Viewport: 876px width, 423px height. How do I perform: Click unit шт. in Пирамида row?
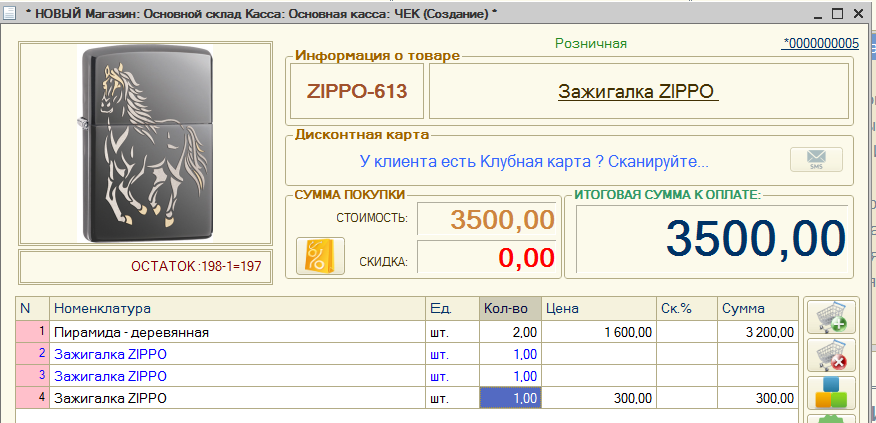point(453,332)
